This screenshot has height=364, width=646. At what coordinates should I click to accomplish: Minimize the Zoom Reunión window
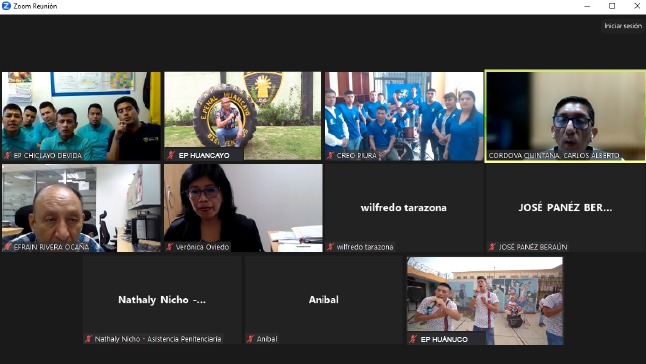(x=587, y=6)
